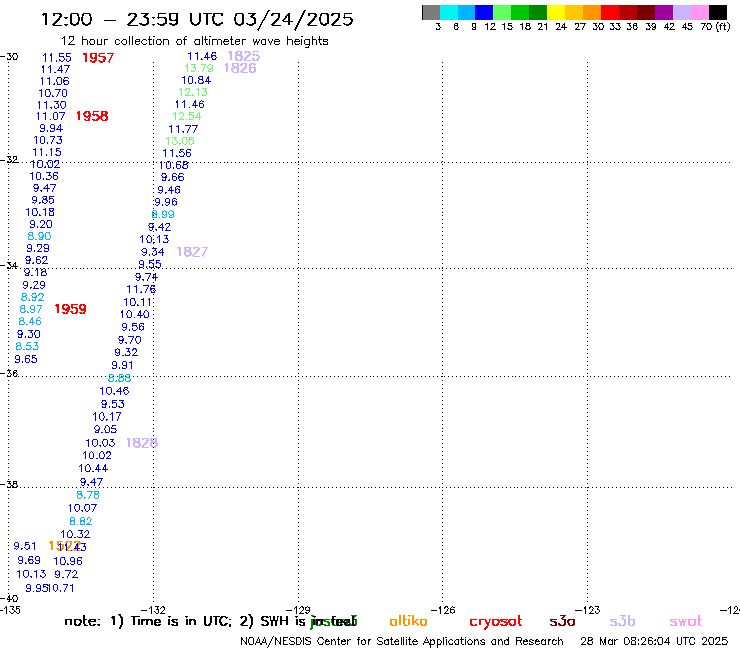Click wave height value 10.44
Viewport: 740px width, 650px height.
coord(93,468)
